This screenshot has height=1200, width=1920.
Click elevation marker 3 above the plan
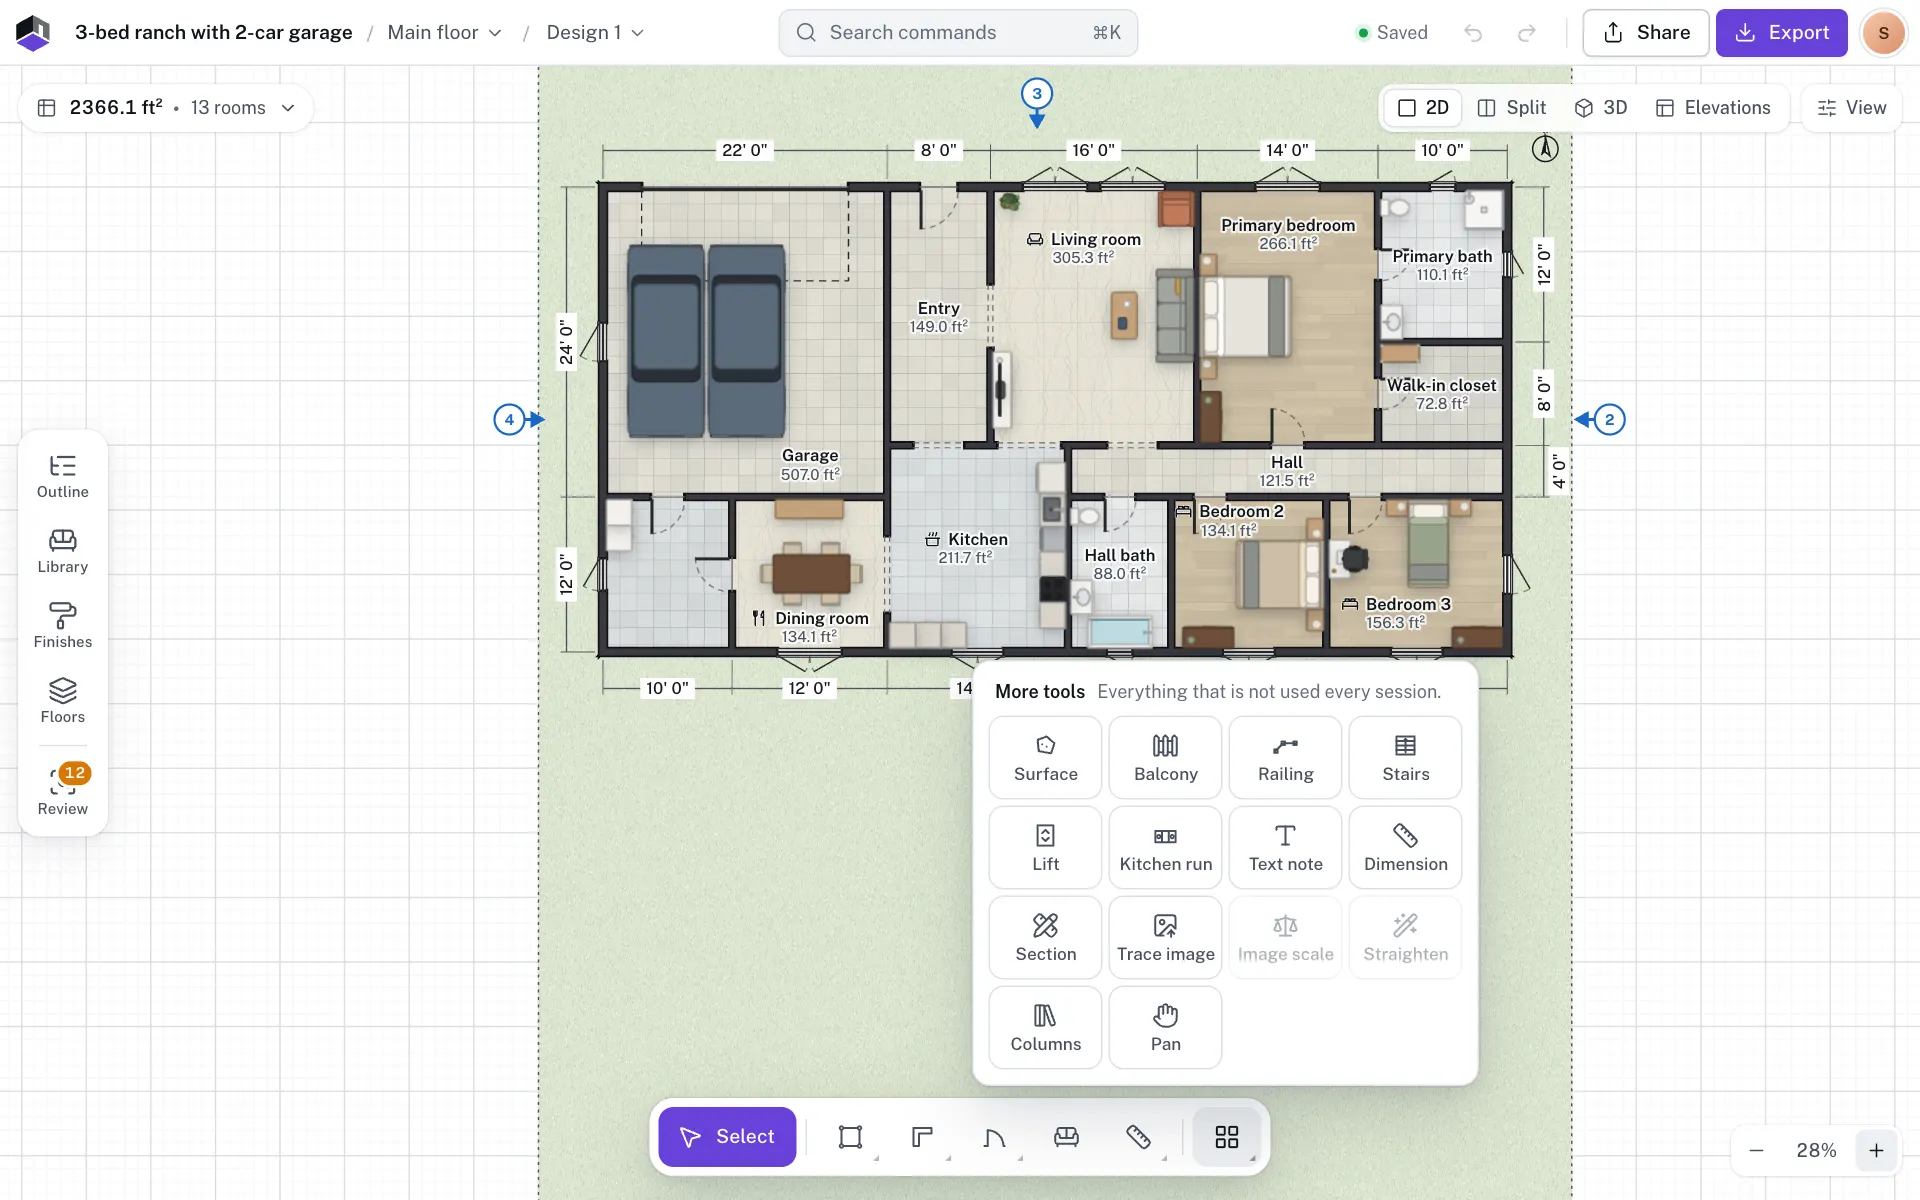(x=1037, y=96)
